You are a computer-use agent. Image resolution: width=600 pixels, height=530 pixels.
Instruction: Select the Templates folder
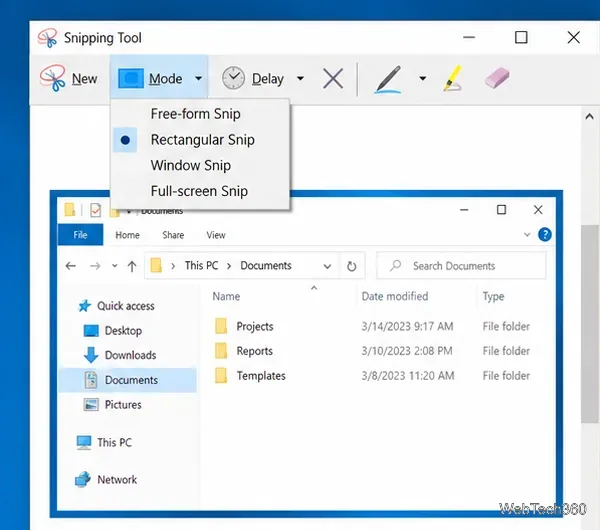point(261,376)
